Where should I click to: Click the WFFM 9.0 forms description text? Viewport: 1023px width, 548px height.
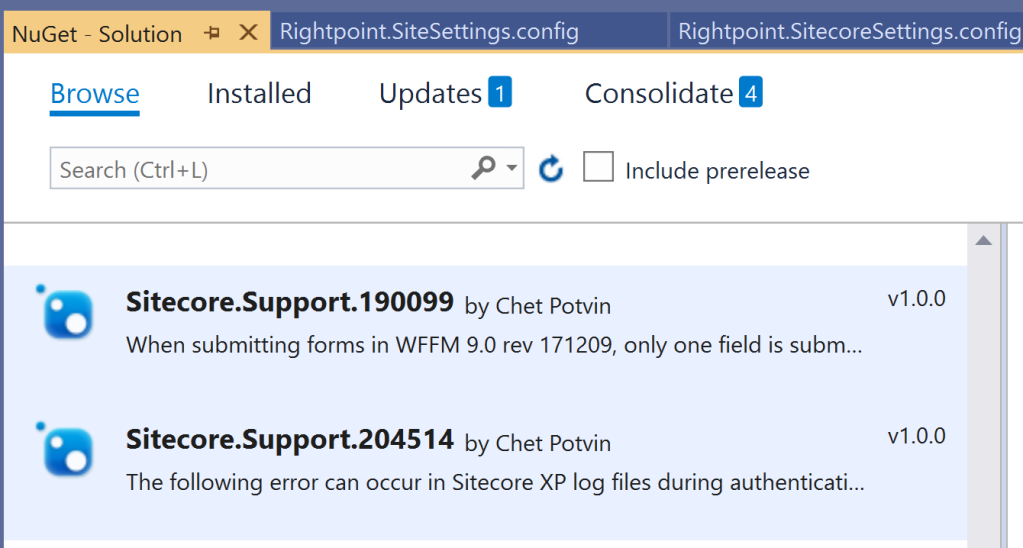tap(494, 345)
